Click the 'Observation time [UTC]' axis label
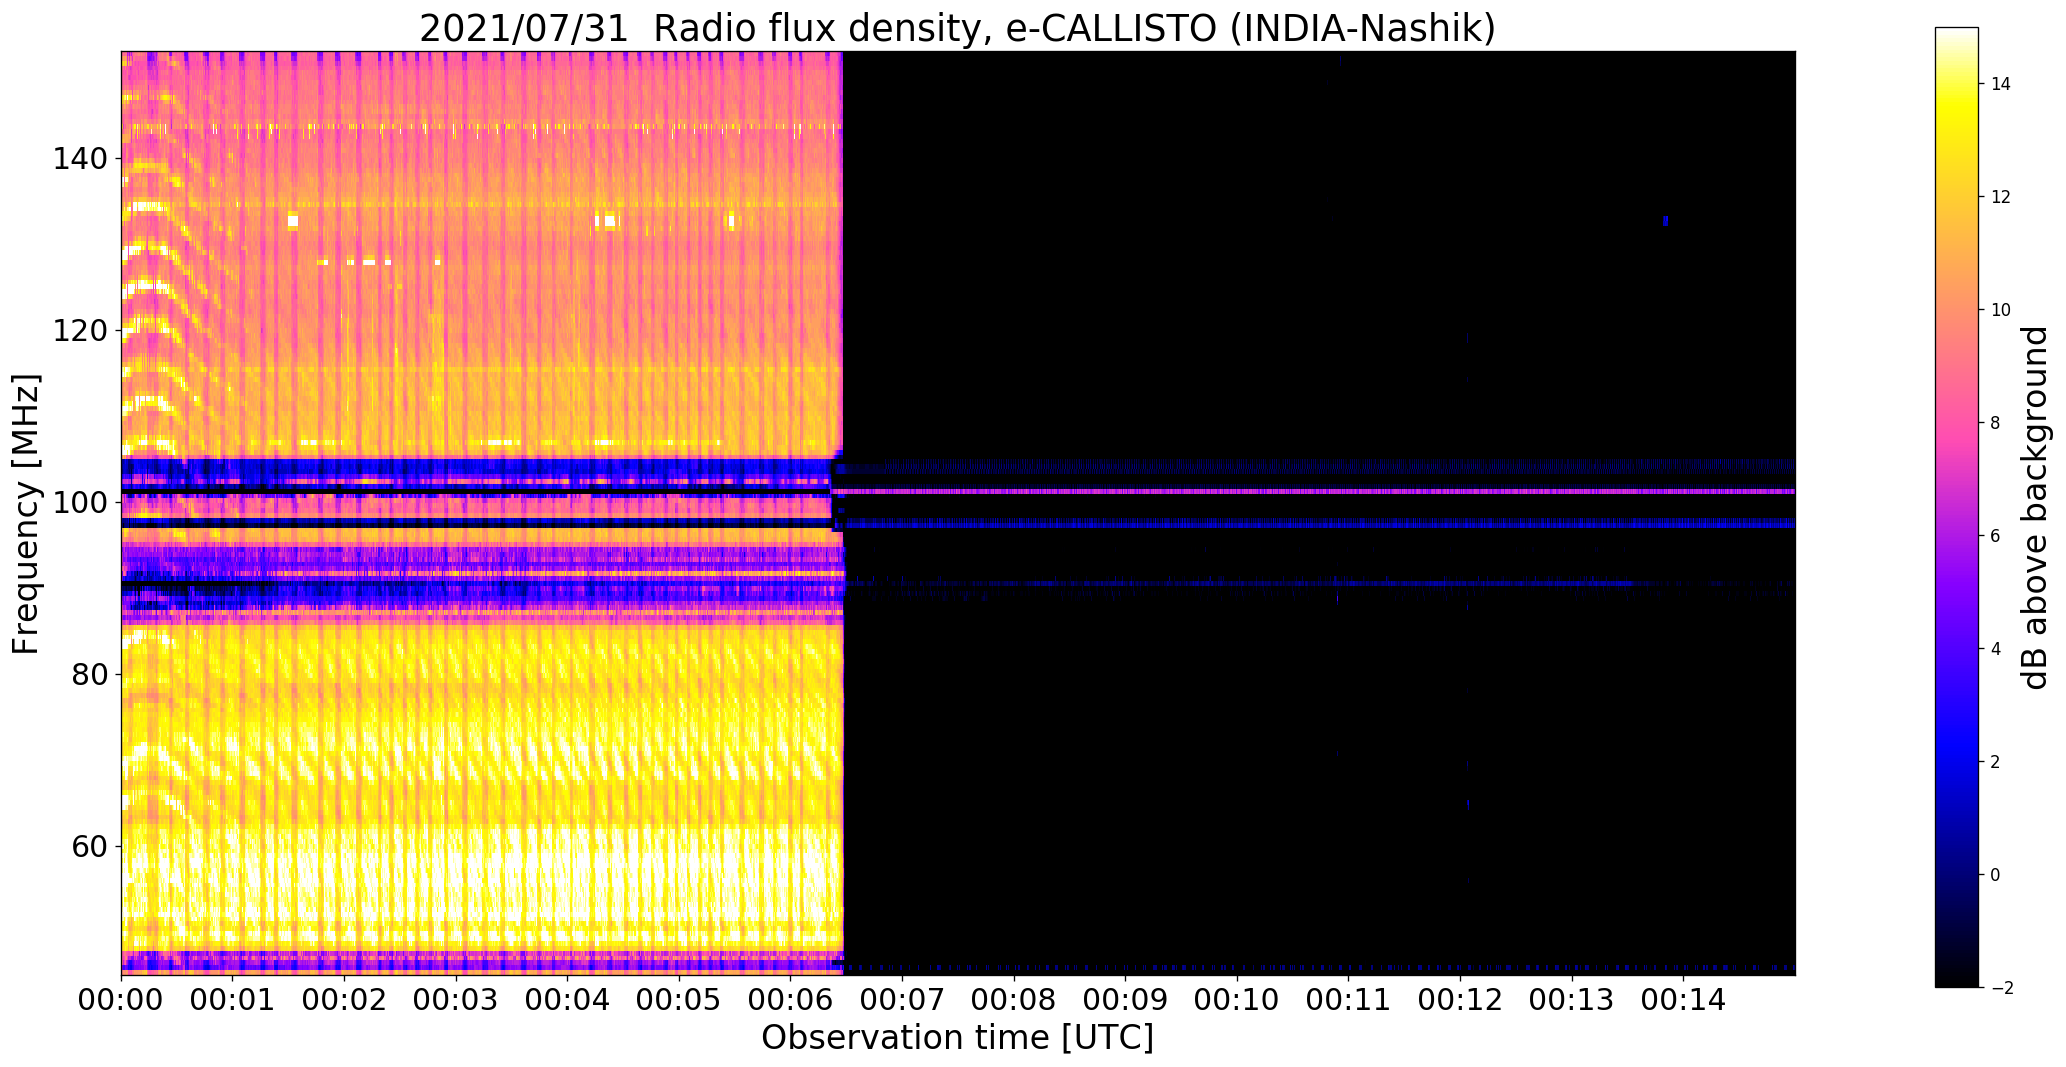Screen dimensions: 2066x1067 click(957, 1038)
